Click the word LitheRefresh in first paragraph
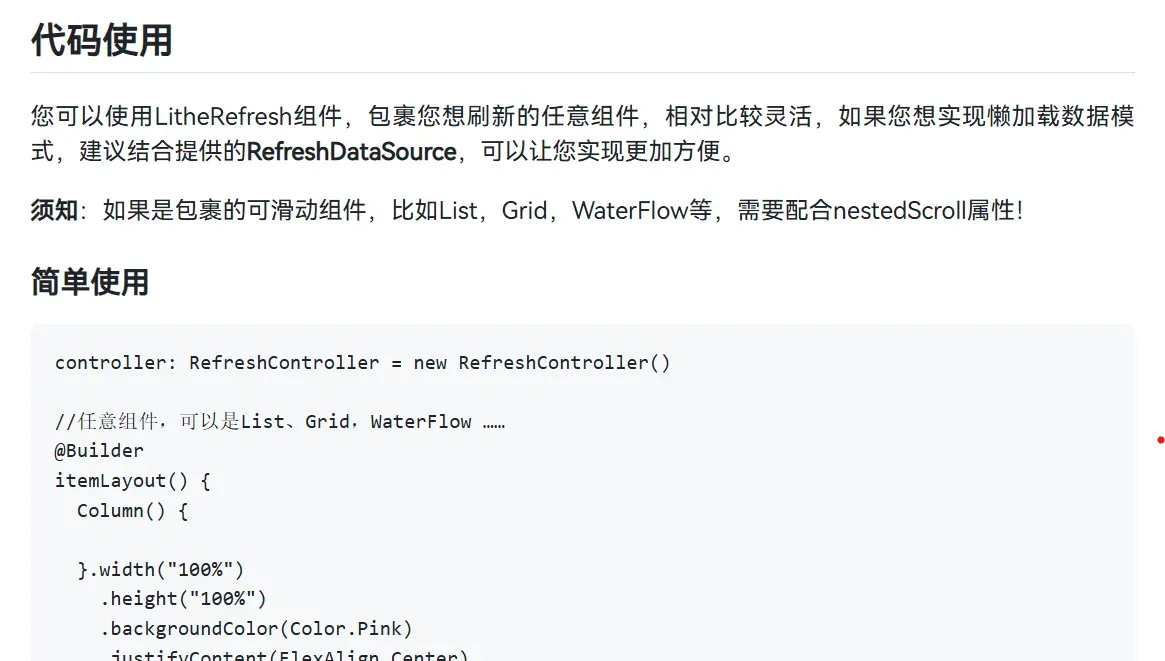The height and width of the screenshot is (661, 1165). [x=223, y=116]
